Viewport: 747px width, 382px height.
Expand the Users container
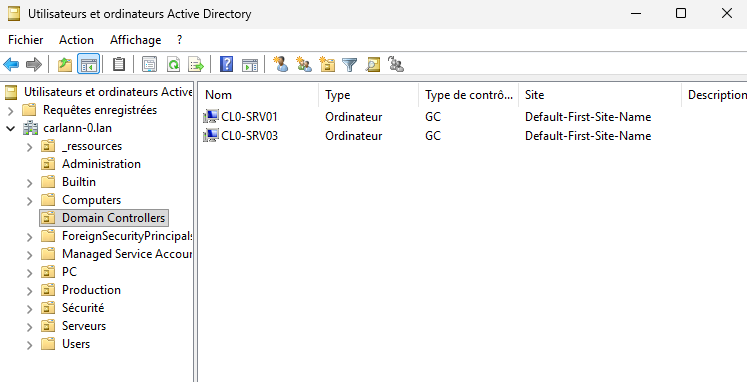(30, 345)
